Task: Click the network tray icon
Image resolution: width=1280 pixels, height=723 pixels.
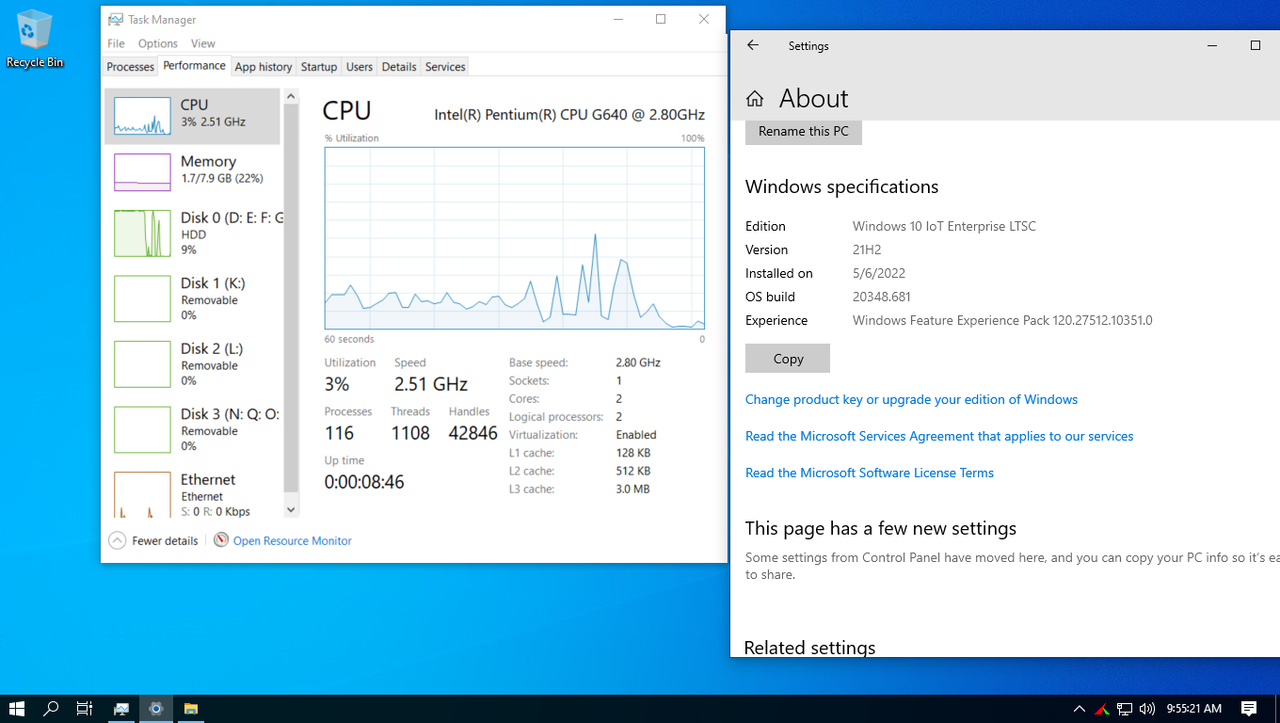Action: 1125,709
